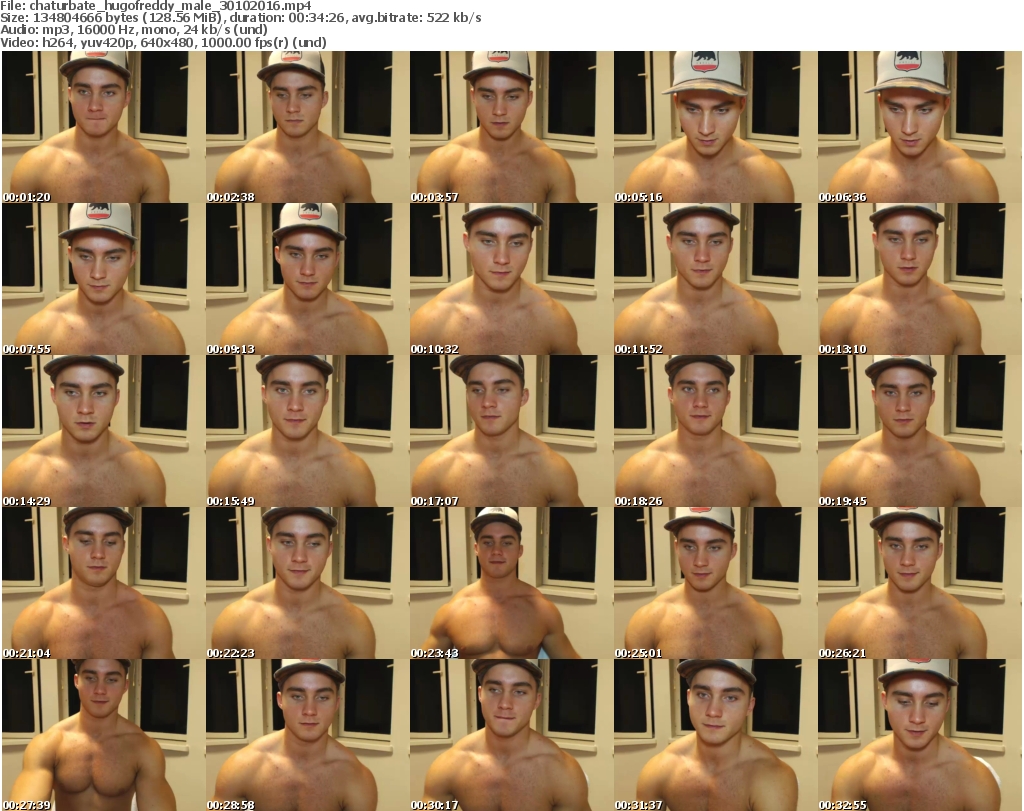Select the frame at 00:02:38
The image size is (1024, 811).
tap(307, 127)
